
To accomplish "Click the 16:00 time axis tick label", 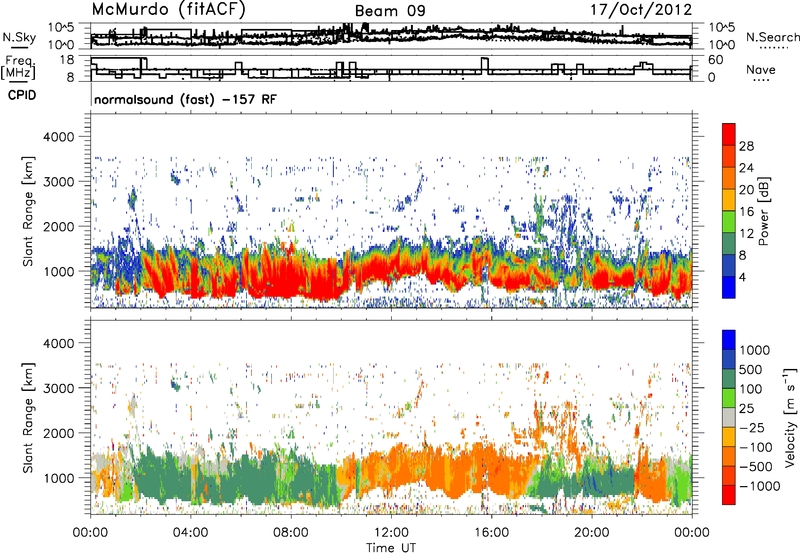I will pos(491,533).
